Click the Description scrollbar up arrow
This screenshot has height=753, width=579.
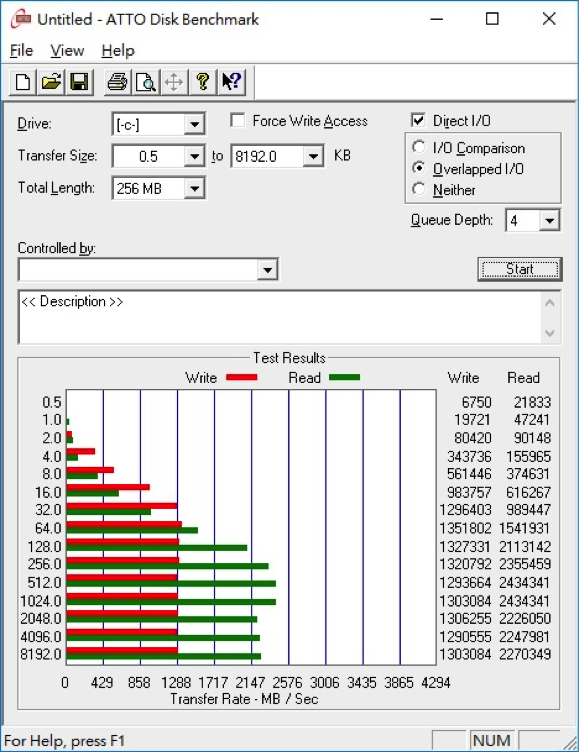(550, 303)
